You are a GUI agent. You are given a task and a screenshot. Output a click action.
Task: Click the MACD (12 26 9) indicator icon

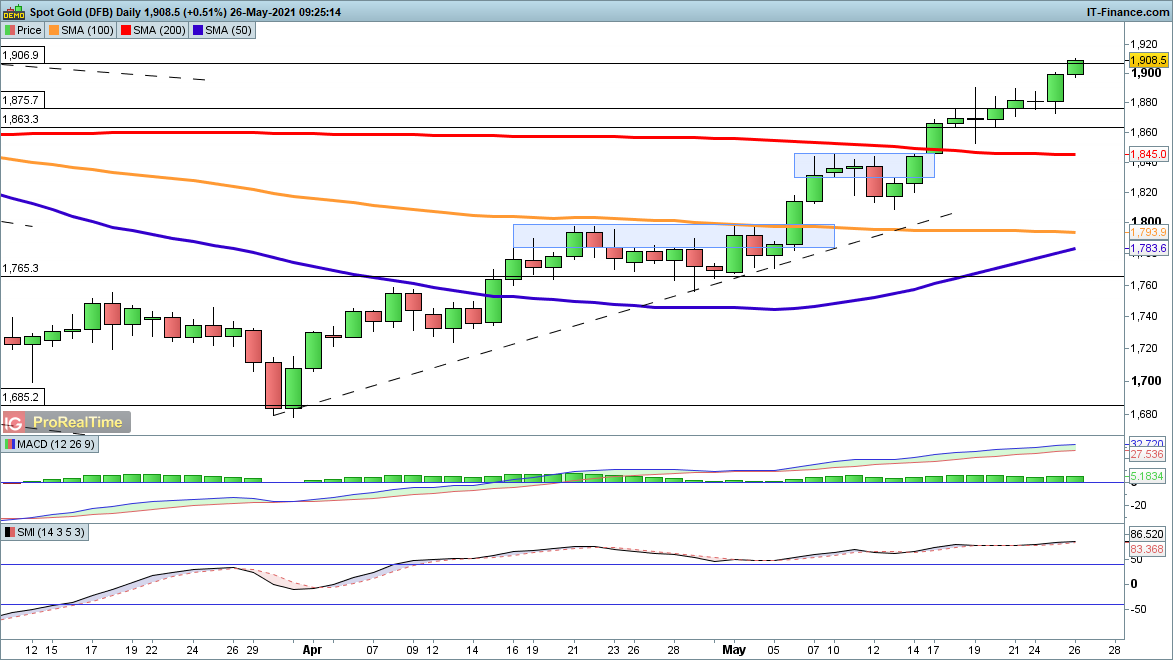[x=10, y=444]
